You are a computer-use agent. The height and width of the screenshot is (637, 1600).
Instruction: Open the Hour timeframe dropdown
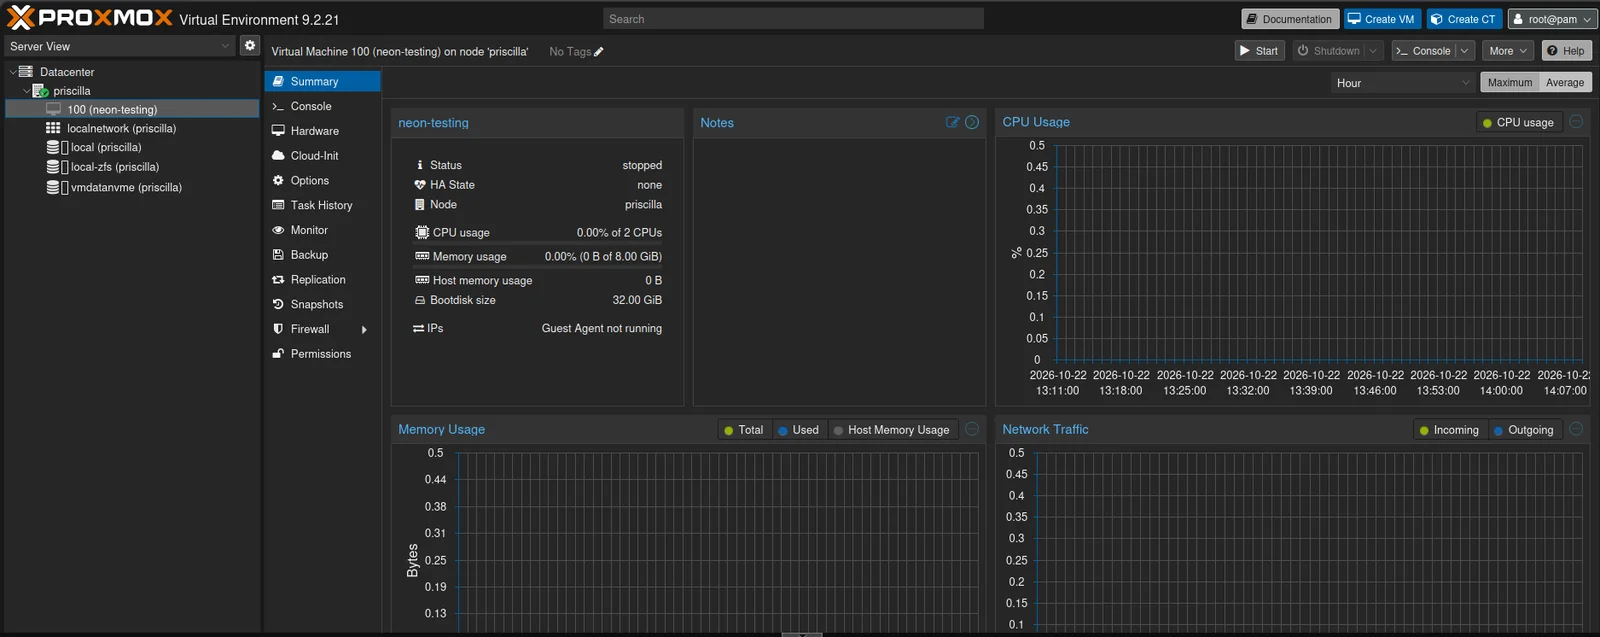point(1466,83)
